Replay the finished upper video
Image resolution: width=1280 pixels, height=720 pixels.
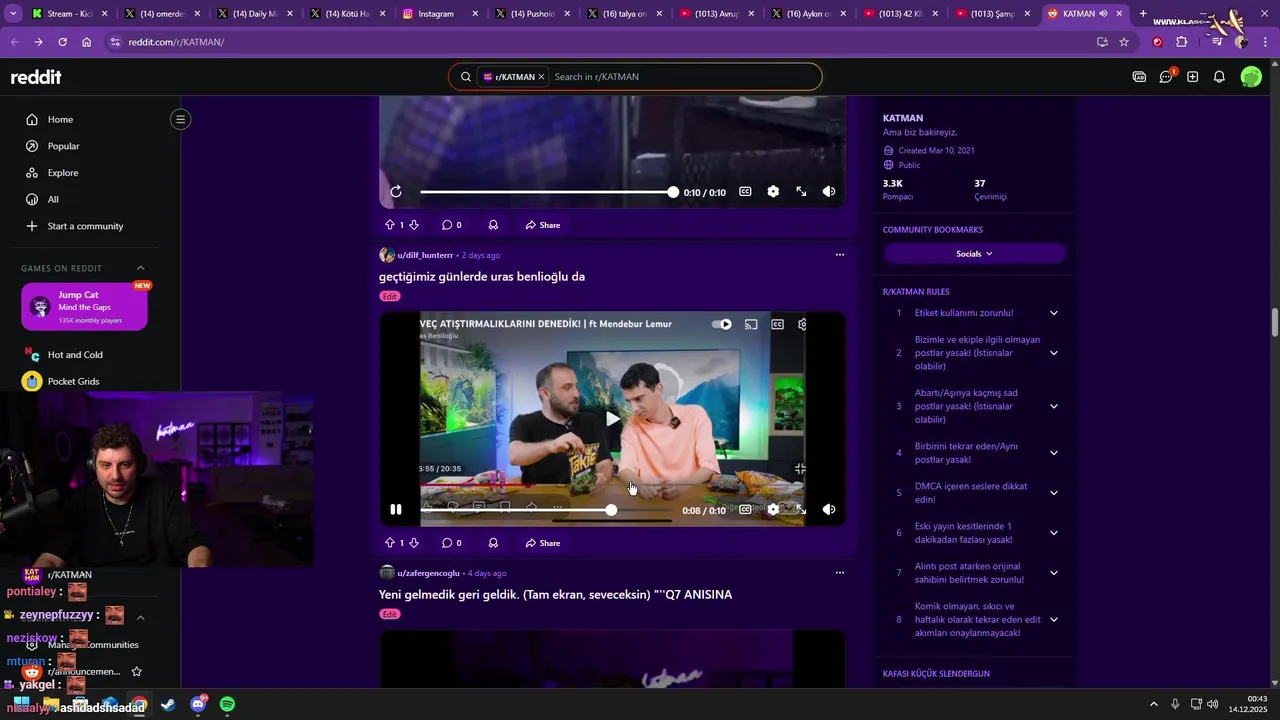pyautogui.click(x=396, y=191)
